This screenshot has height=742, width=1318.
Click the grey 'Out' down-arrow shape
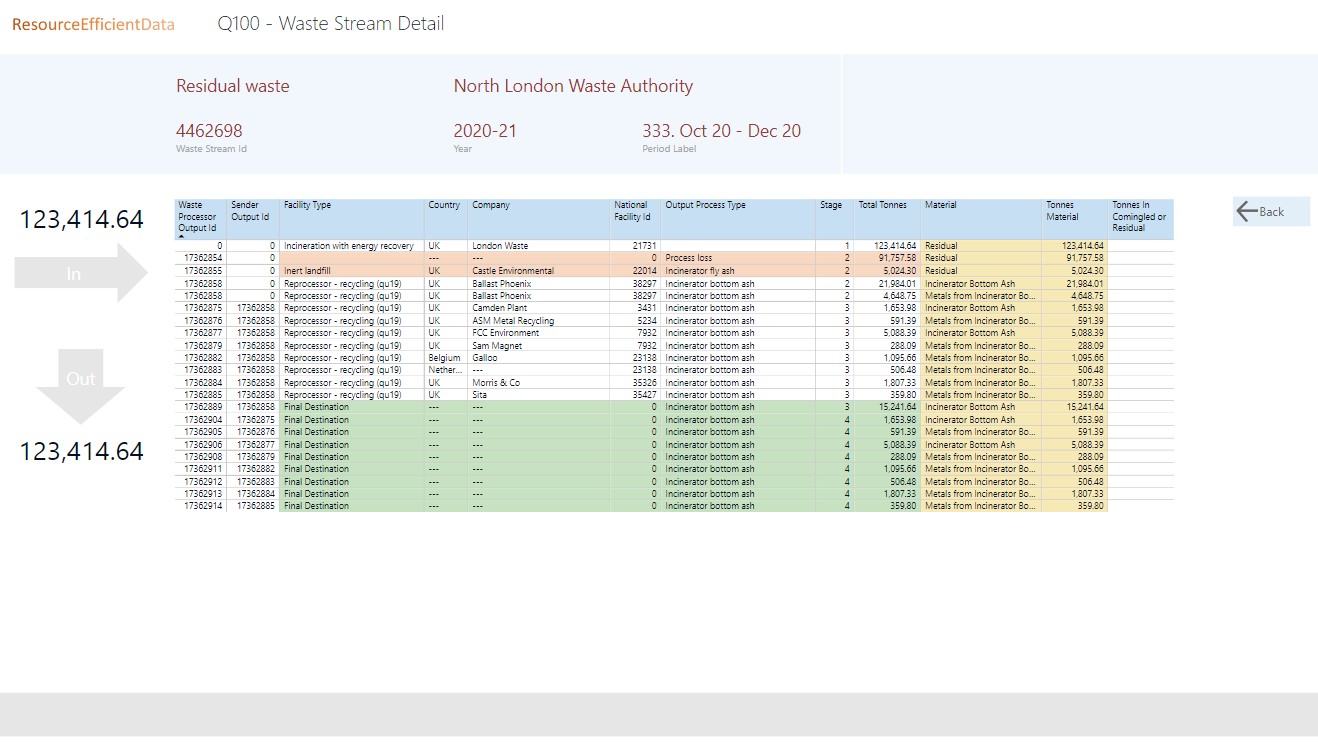80,383
